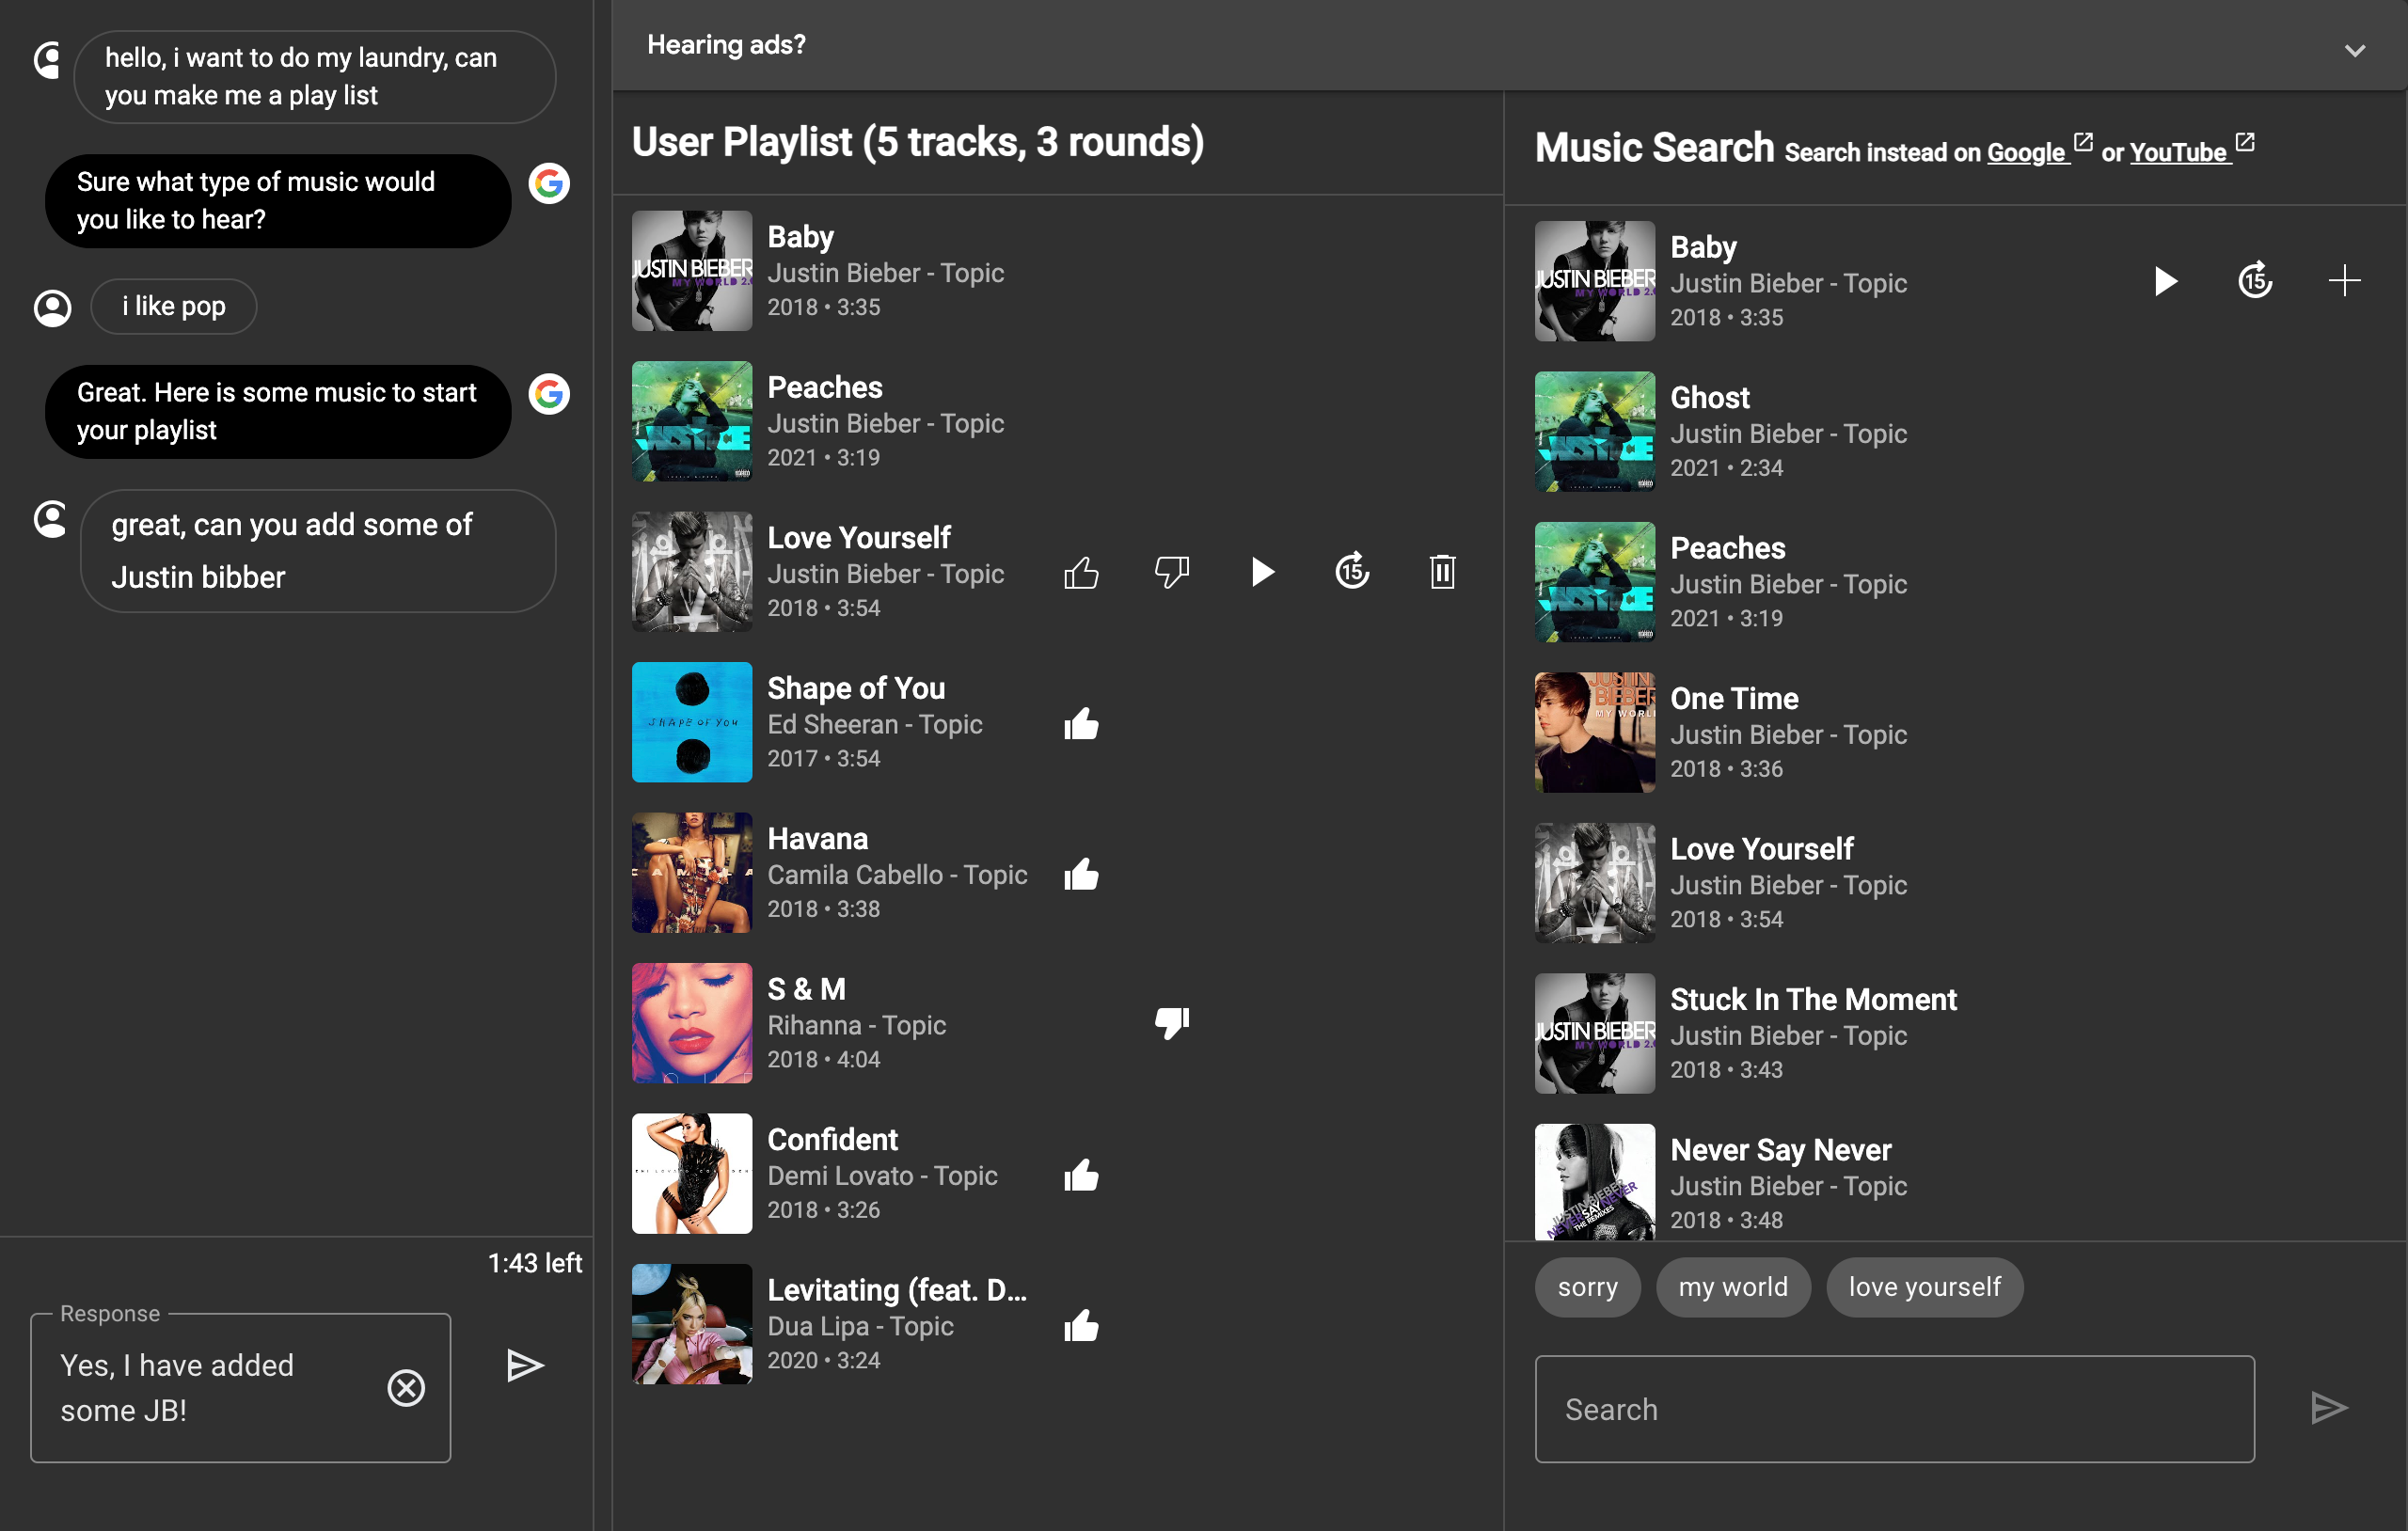
Task: Select Havana album cover thumbnail
Action: (692, 872)
